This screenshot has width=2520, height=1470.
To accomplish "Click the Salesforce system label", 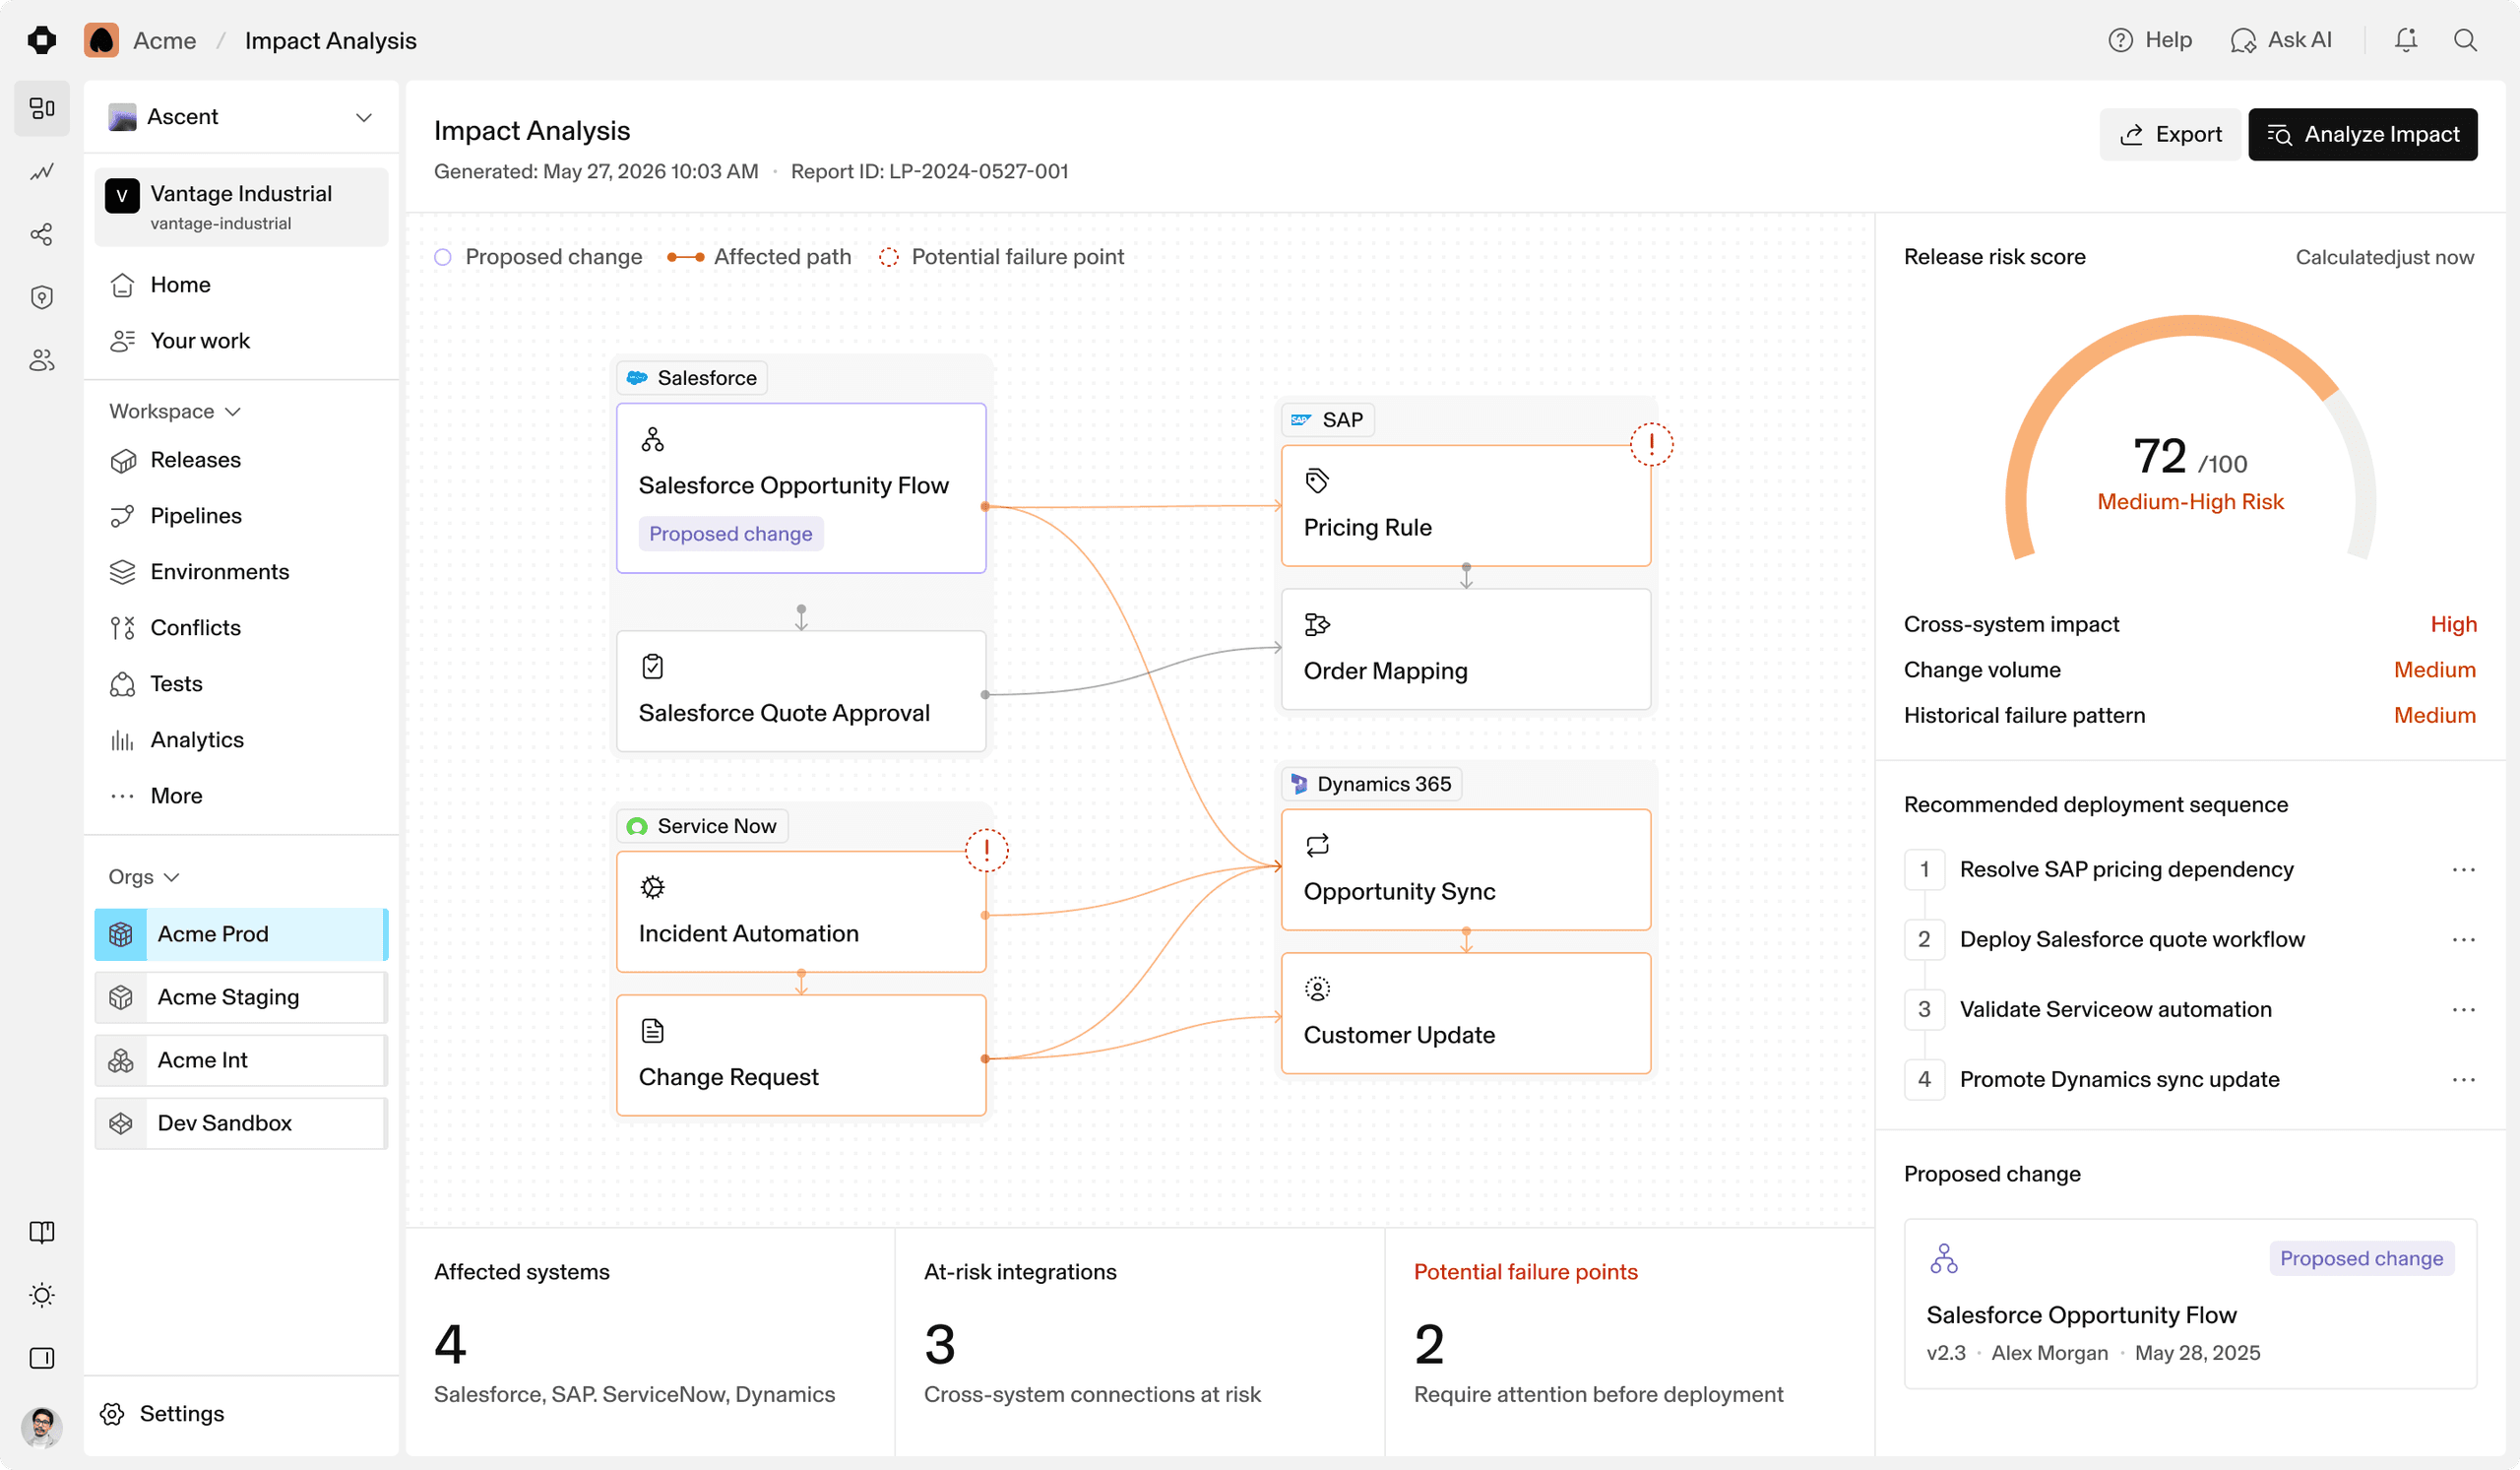I will tap(692, 378).
